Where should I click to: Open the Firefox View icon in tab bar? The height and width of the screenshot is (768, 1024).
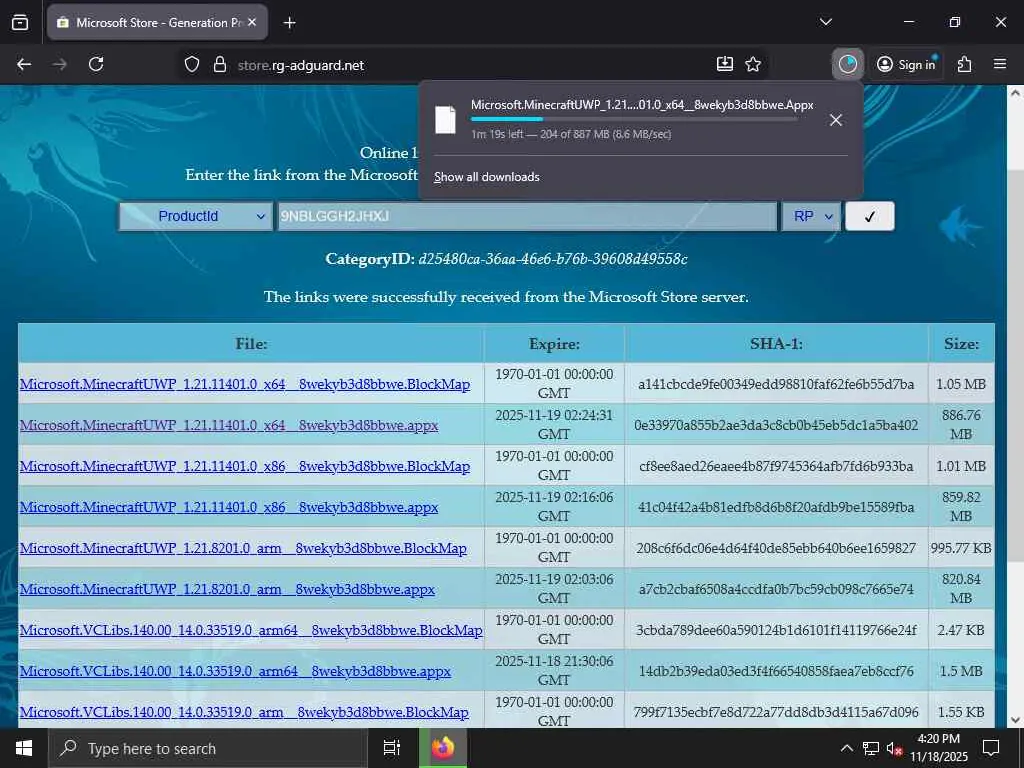(x=20, y=22)
